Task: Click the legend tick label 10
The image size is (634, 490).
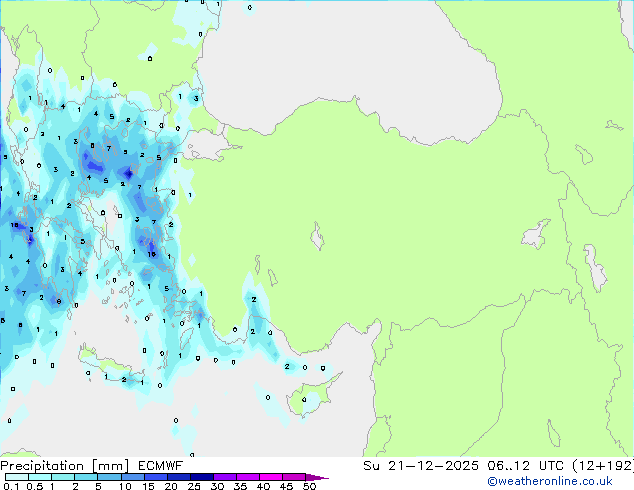Action: [x=123, y=486]
